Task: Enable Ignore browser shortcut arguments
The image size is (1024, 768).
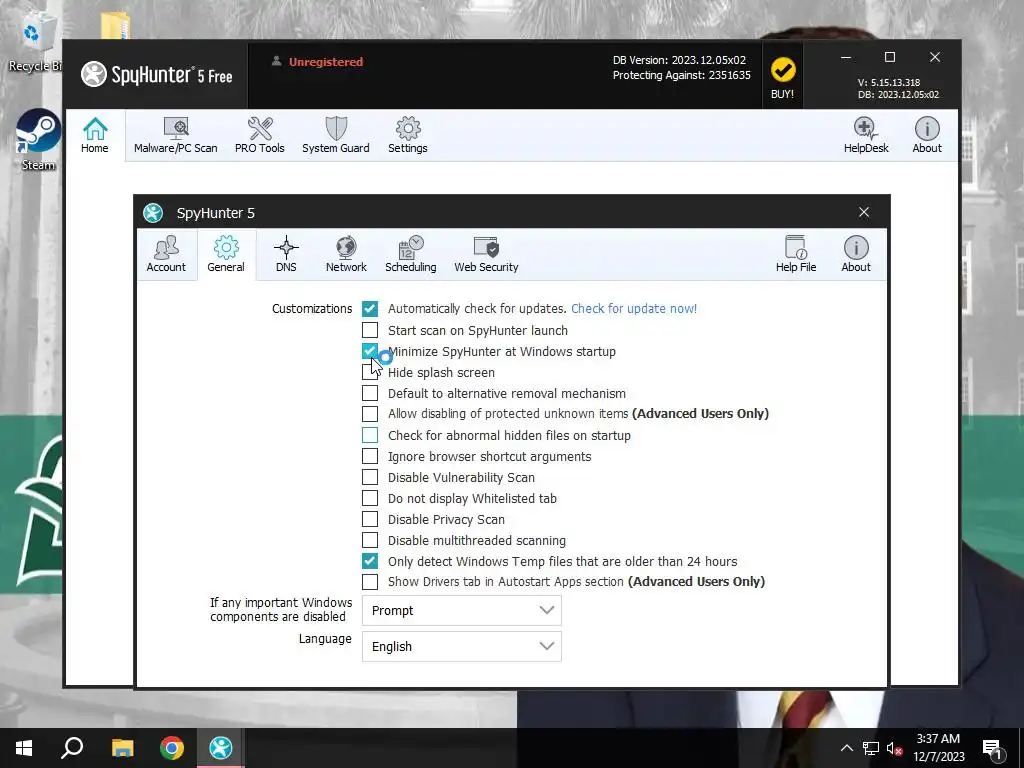Action: click(x=370, y=456)
